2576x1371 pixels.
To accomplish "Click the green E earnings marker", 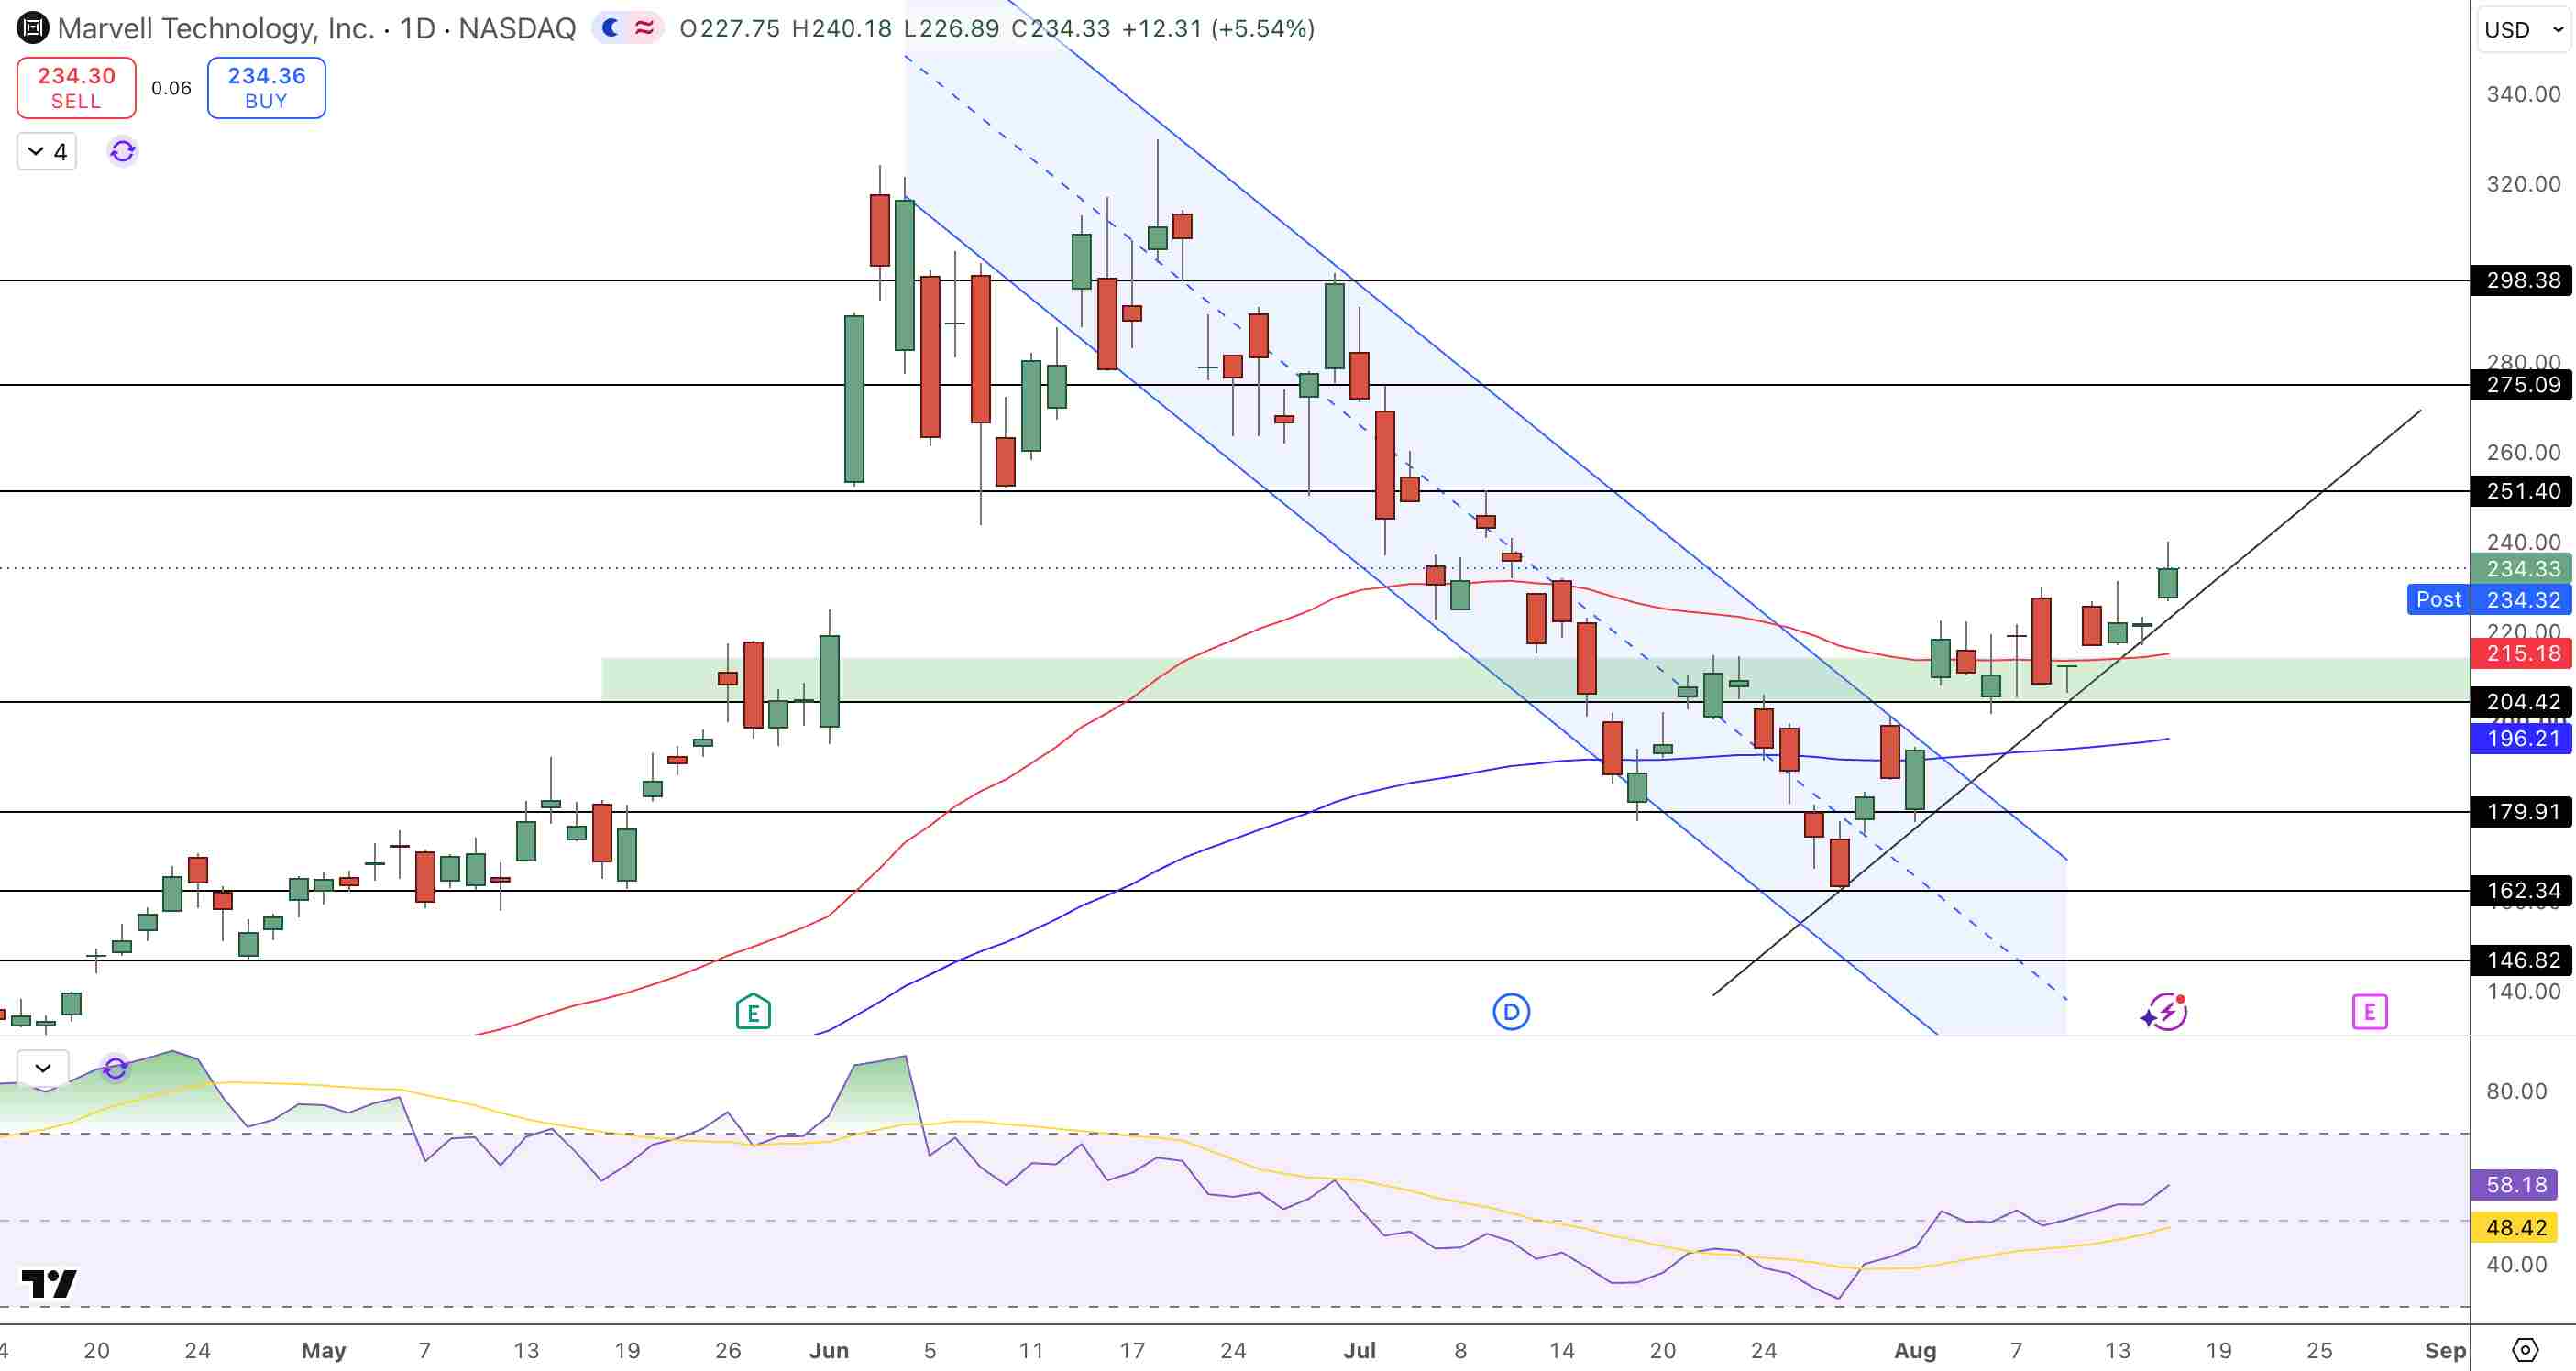I will [753, 1012].
